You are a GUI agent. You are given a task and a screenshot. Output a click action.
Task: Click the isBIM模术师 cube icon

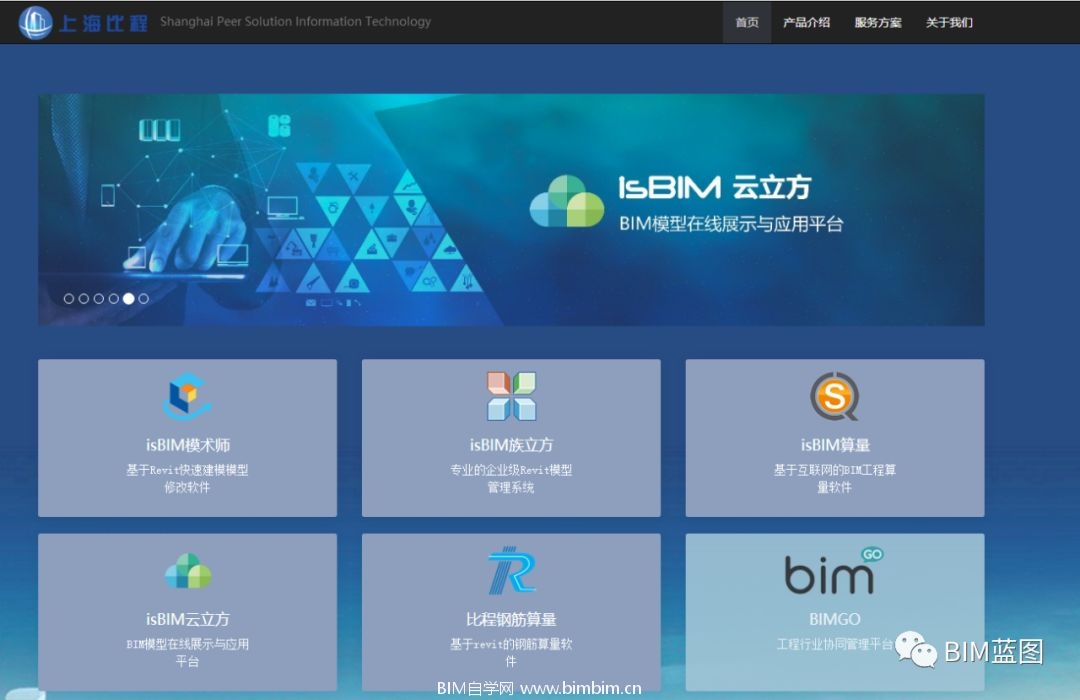[187, 396]
